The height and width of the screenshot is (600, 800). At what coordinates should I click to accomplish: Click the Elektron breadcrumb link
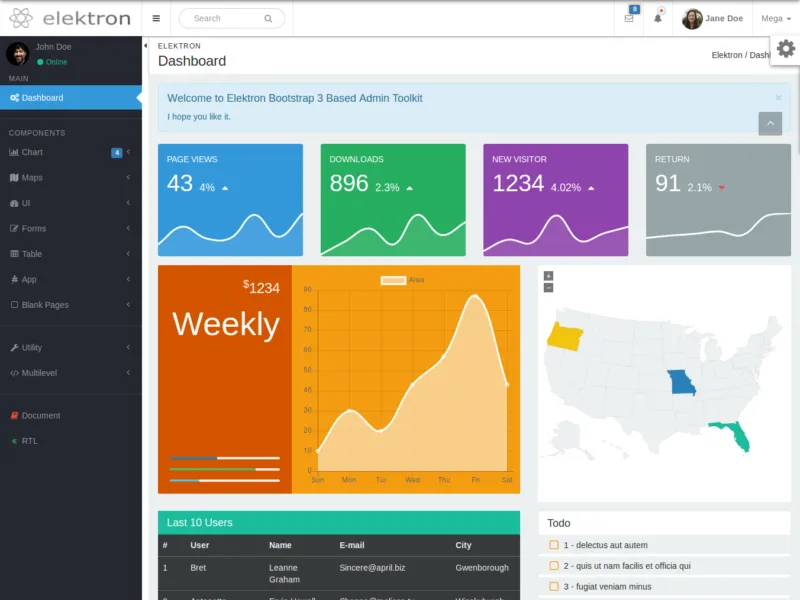pyautogui.click(x=726, y=55)
